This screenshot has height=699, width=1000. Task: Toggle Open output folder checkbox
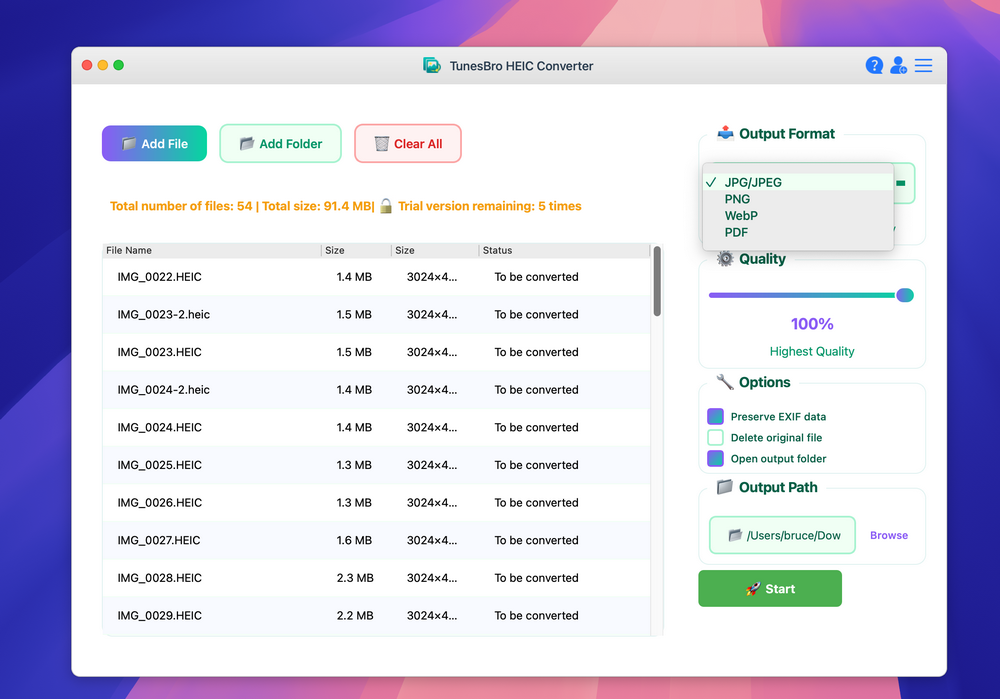(716, 459)
